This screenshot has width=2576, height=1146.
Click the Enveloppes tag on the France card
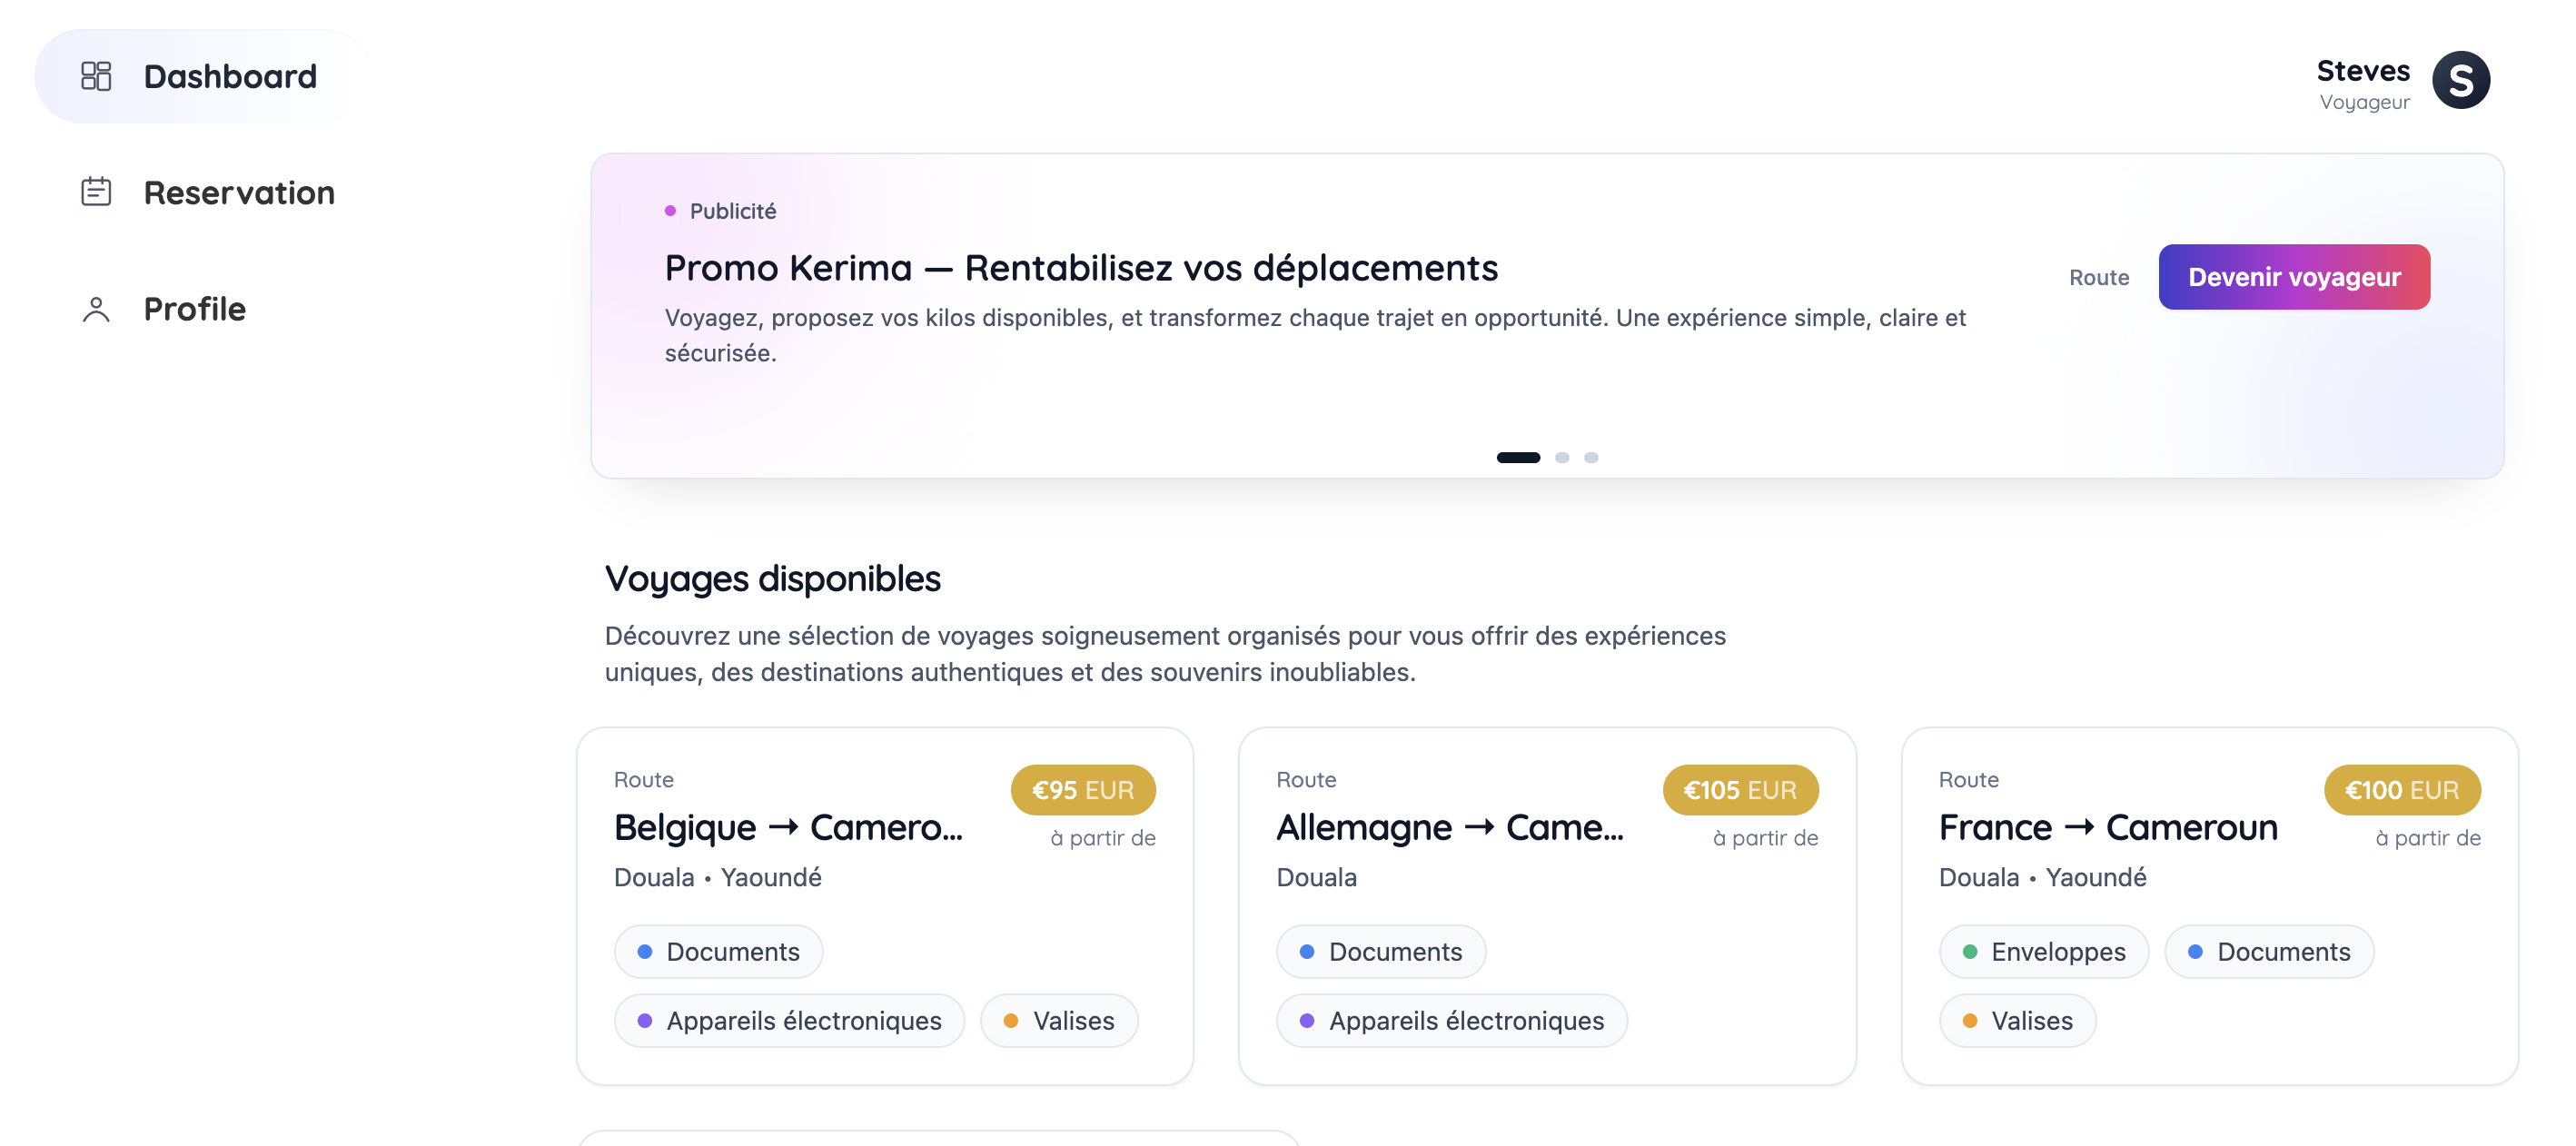coord(2043,951)
